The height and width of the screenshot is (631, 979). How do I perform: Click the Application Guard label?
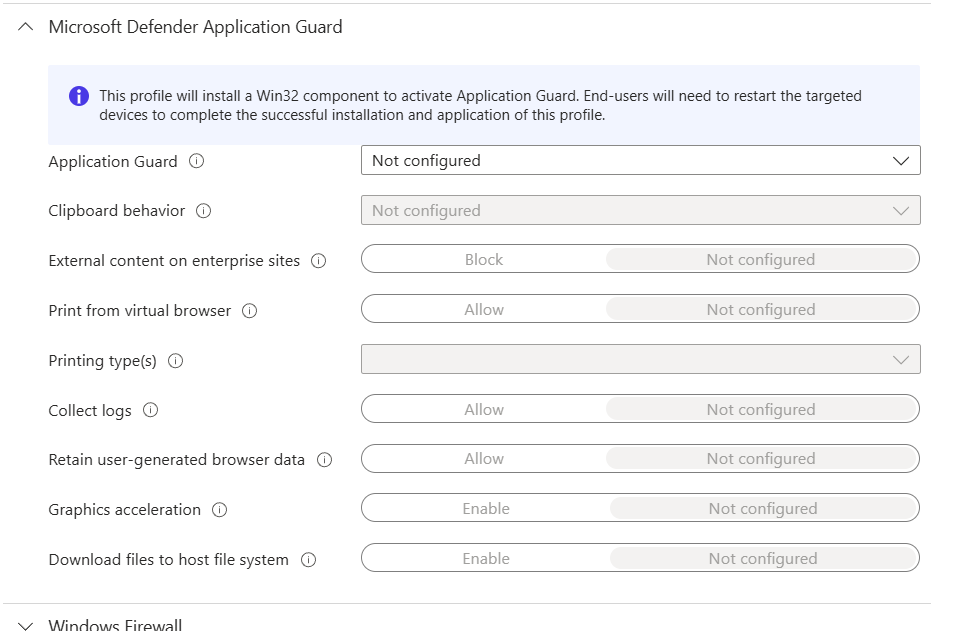113,162
